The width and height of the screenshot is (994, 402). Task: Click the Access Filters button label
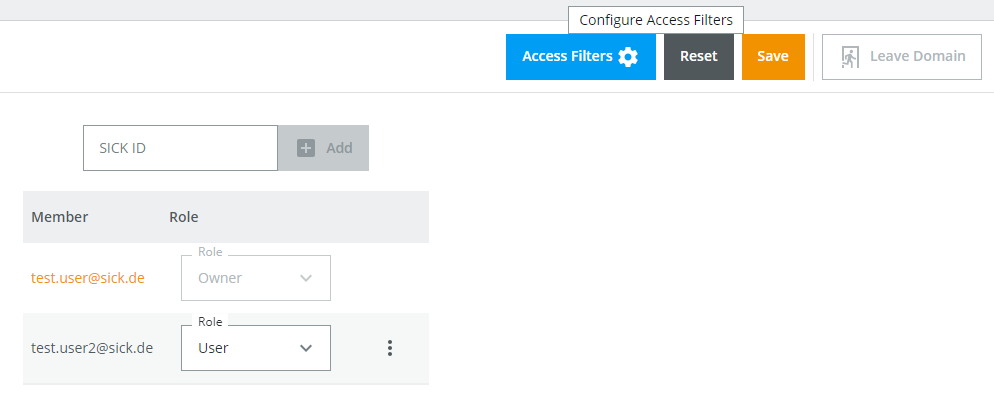click(x=567, y=57)
